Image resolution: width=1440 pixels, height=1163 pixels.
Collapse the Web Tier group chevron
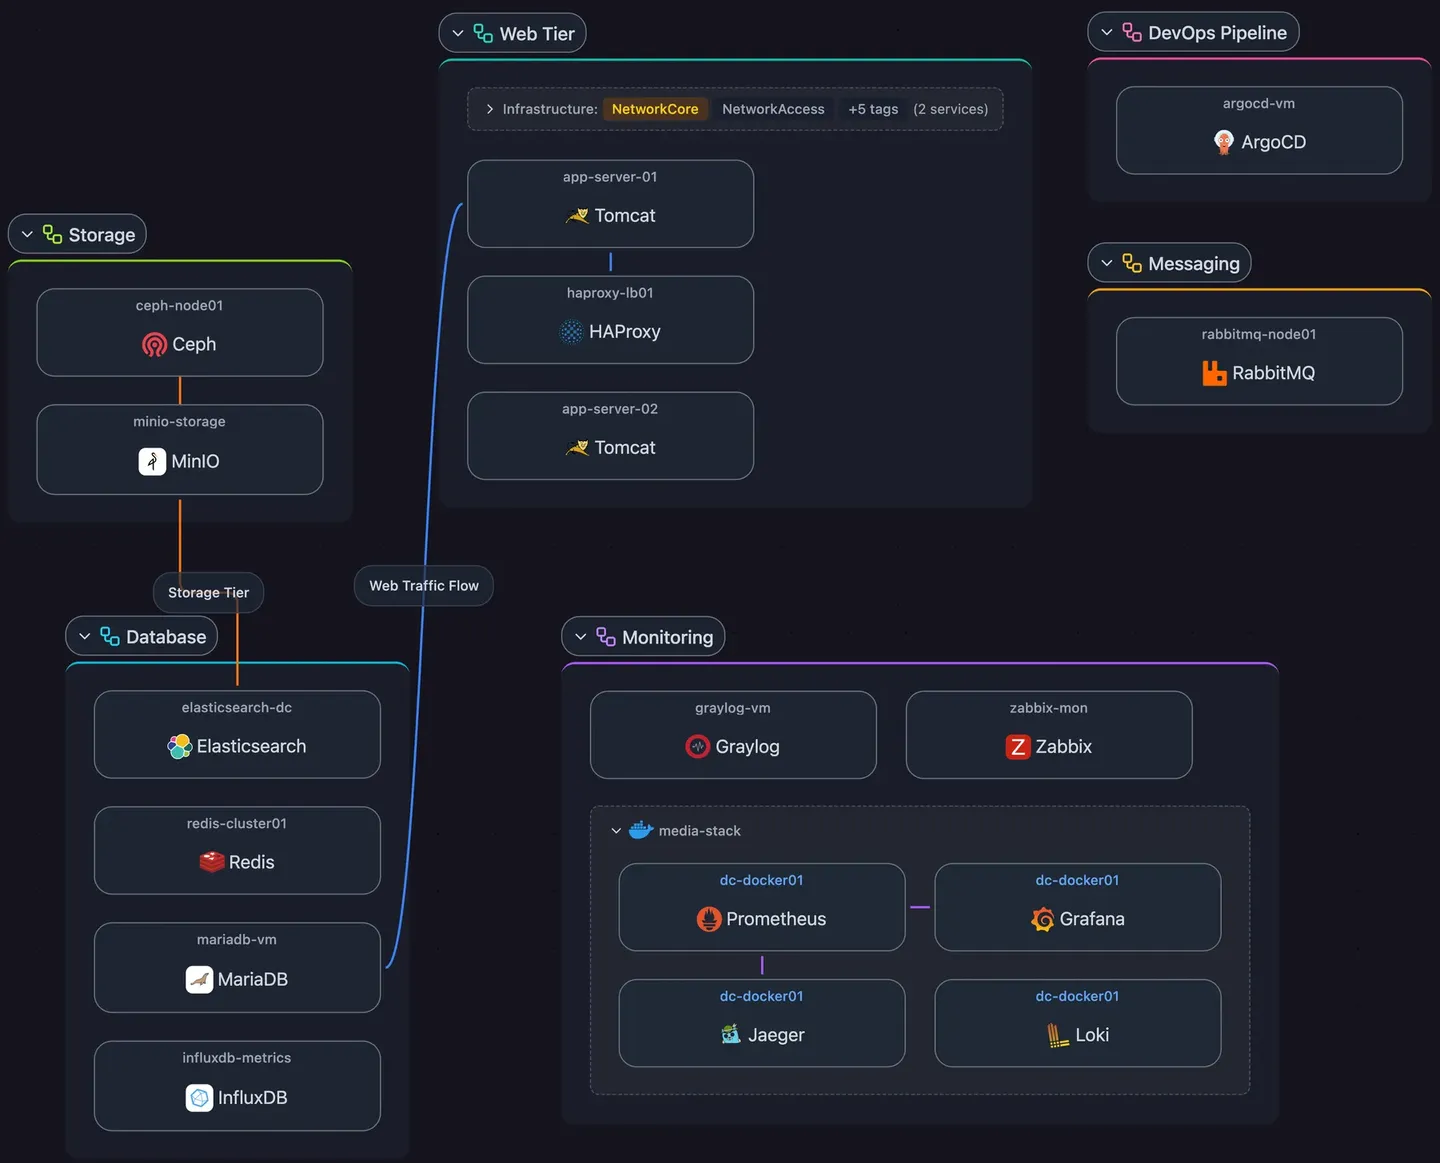pyautogui.click(x=458, y=34)
